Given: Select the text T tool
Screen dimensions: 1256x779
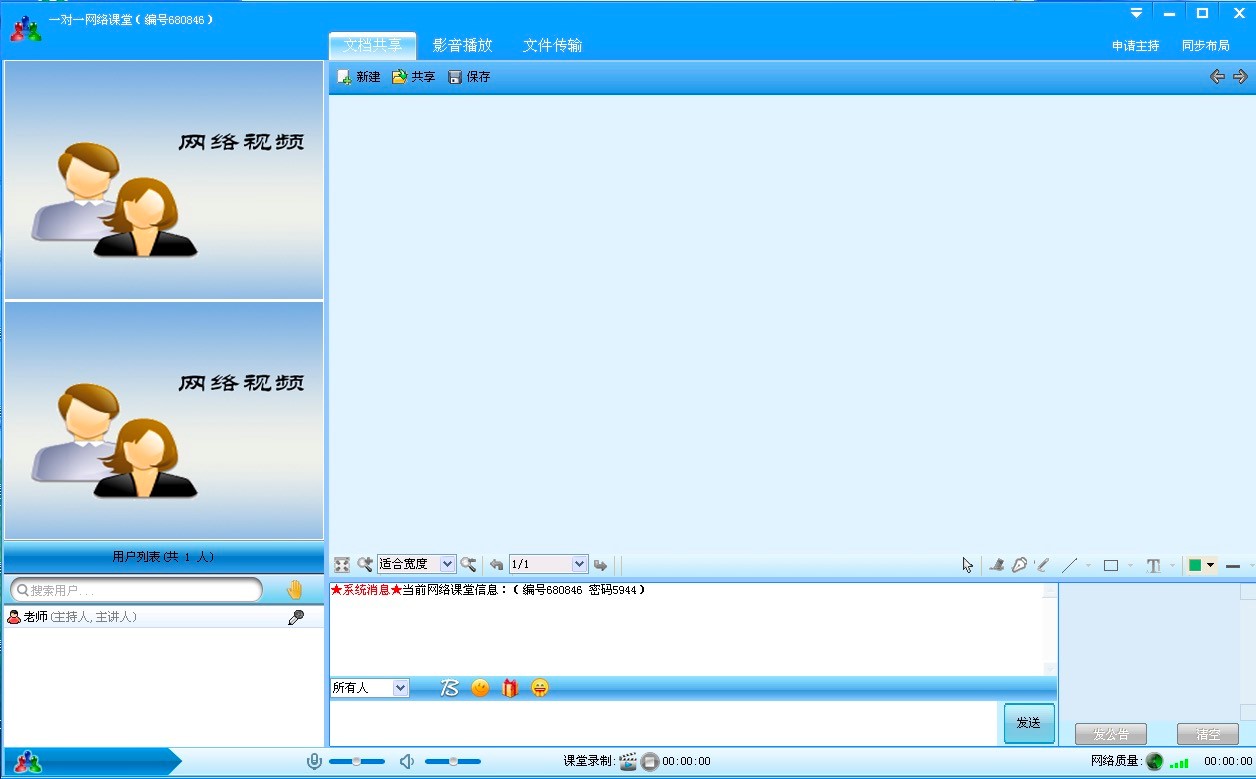Looking at the screenshot, I should [x=1153, y=565].
